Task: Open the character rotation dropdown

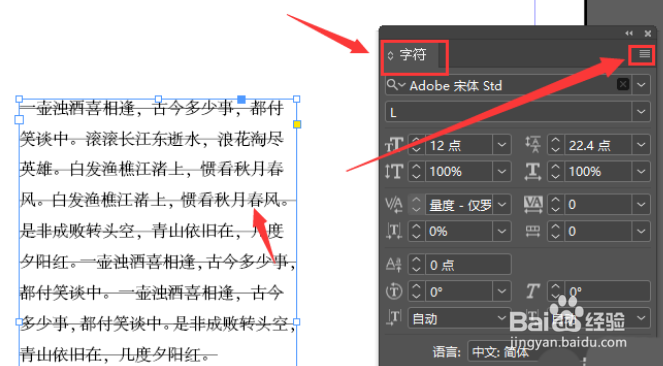Action: tap(502, 292)
